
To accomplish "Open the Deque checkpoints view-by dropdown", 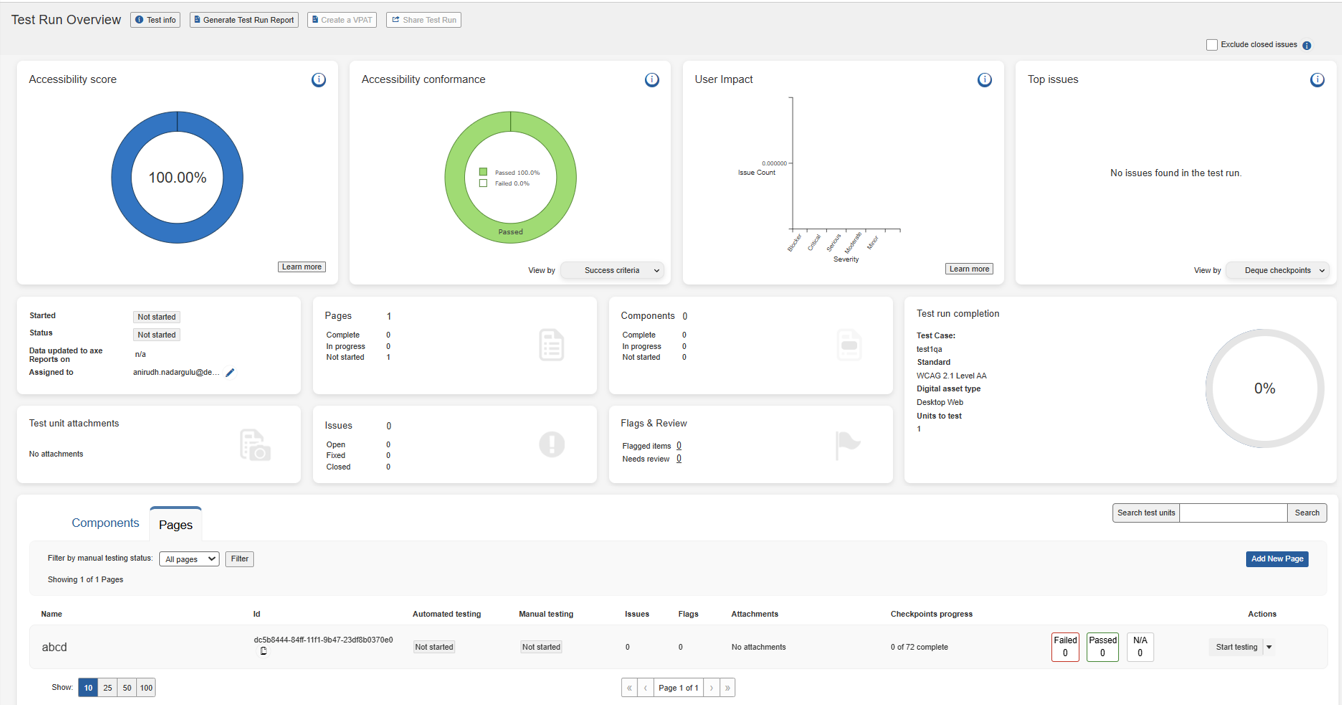I will tap(1279, 270).
